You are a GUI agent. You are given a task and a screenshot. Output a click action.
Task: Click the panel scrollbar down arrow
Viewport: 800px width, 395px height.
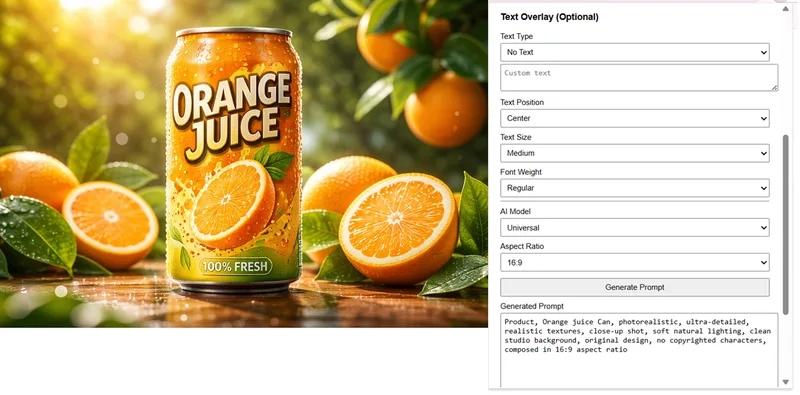pyautogui.click(x=786, y=382)
